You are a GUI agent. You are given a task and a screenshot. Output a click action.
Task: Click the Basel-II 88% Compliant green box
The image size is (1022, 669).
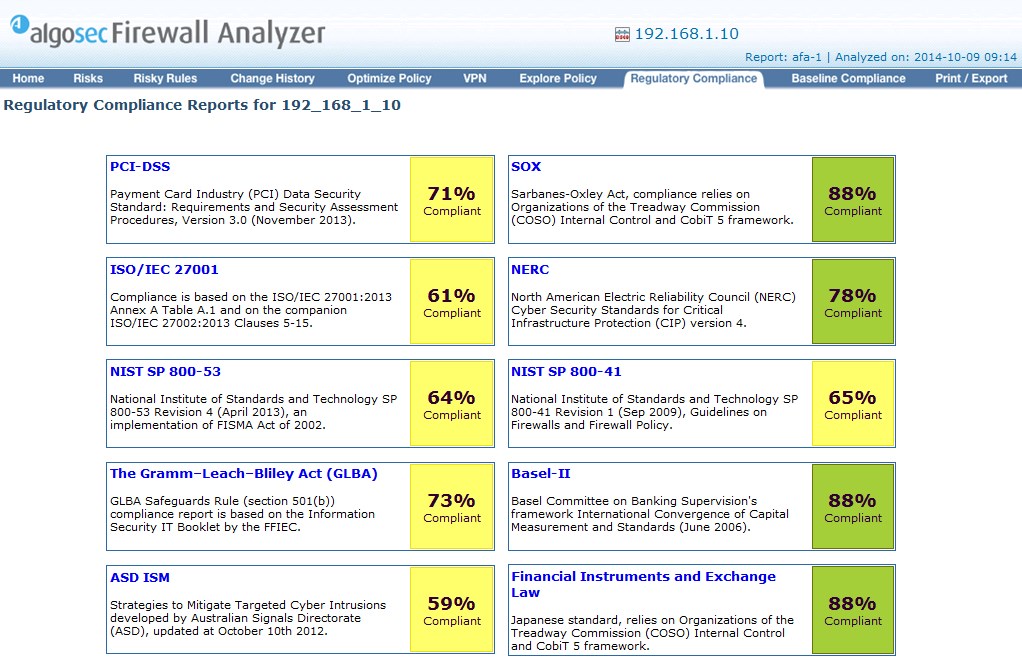pyautogui.click(x=853, y=507)
